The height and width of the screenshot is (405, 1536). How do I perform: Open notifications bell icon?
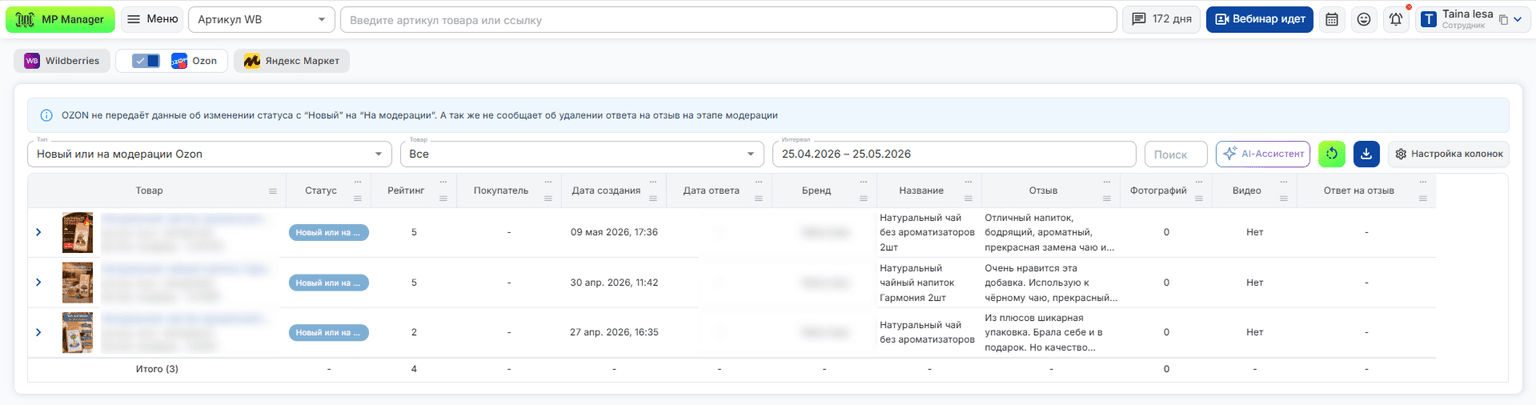1396,19
